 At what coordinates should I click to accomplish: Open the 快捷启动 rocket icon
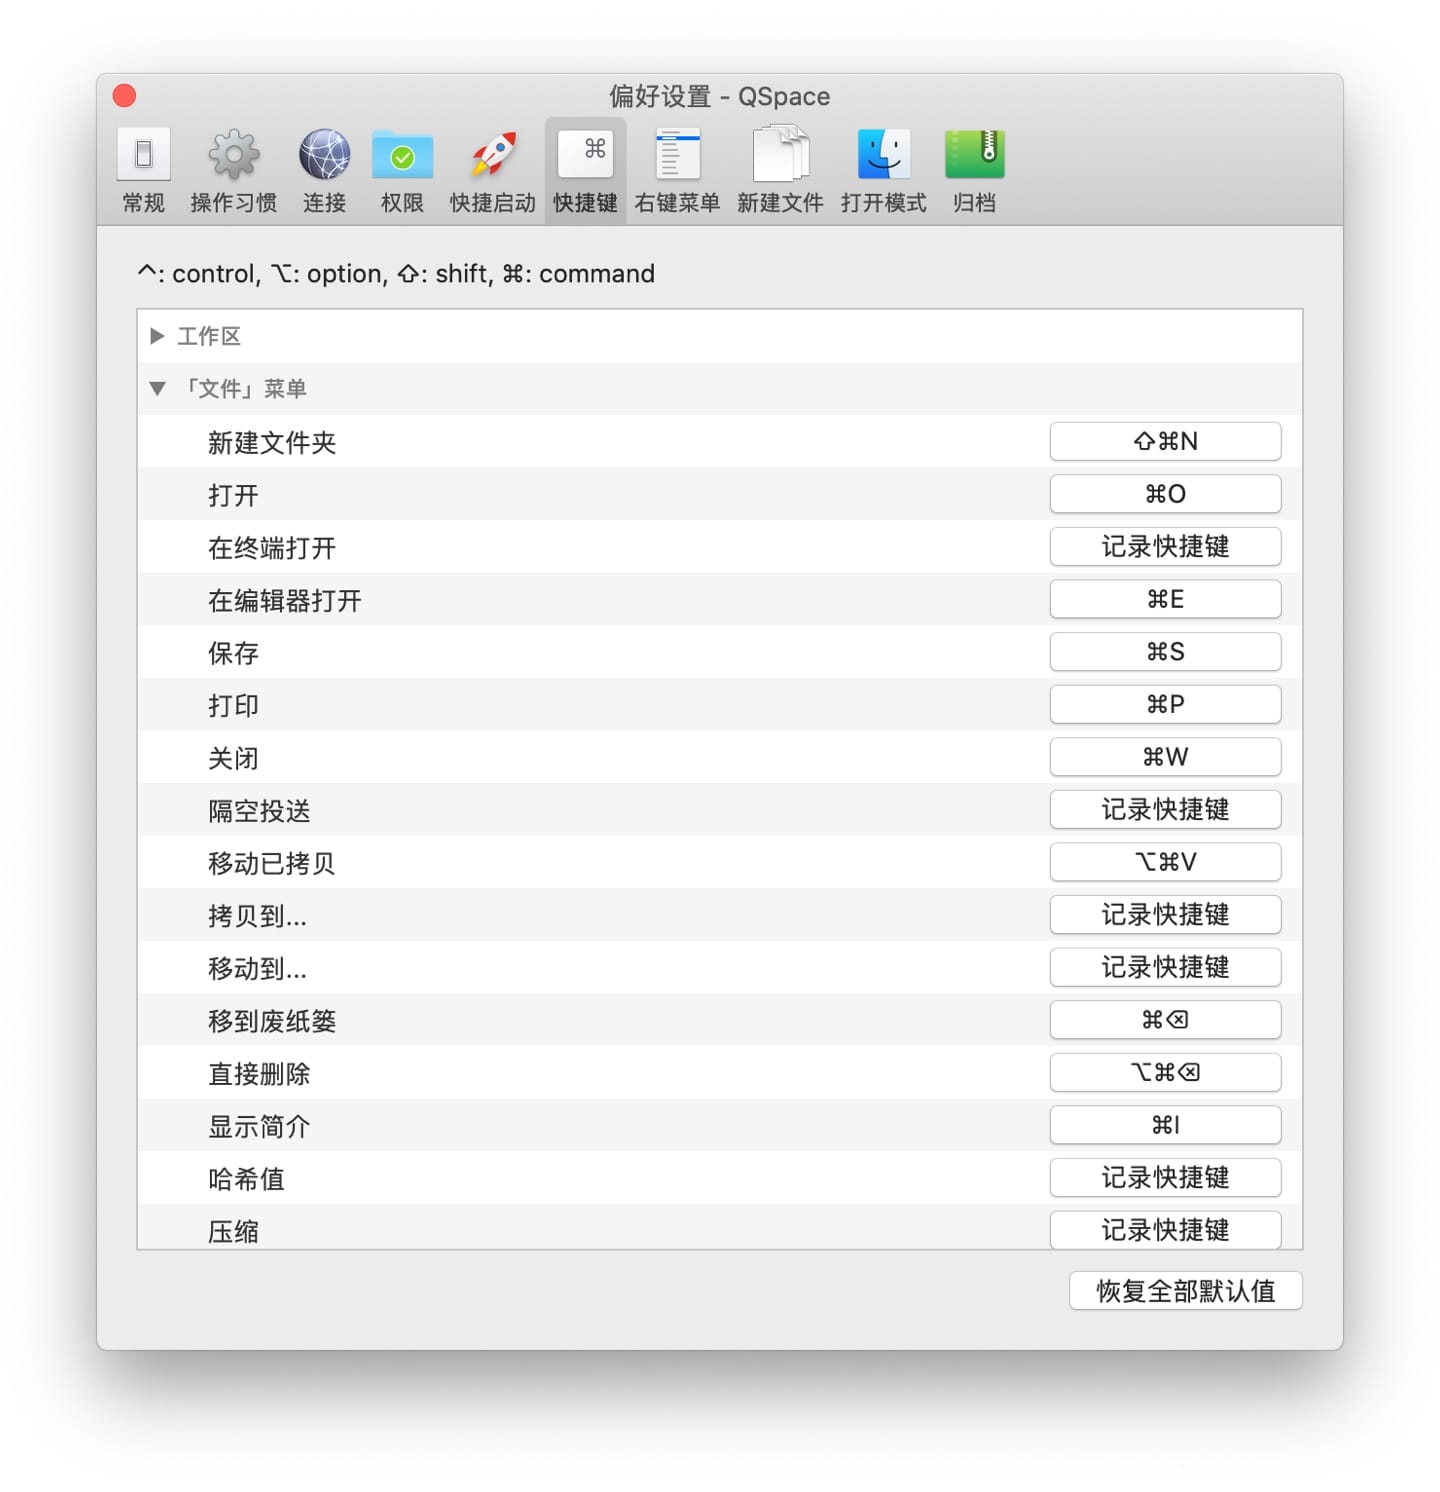(x=493, y=155)
